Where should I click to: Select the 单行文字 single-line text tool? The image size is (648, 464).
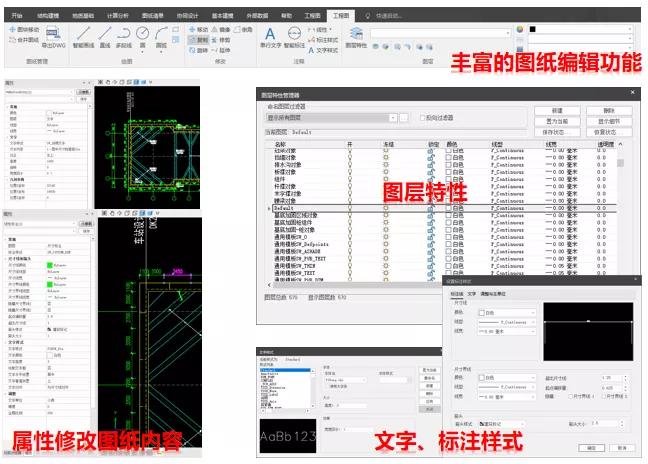click(270, 37)
